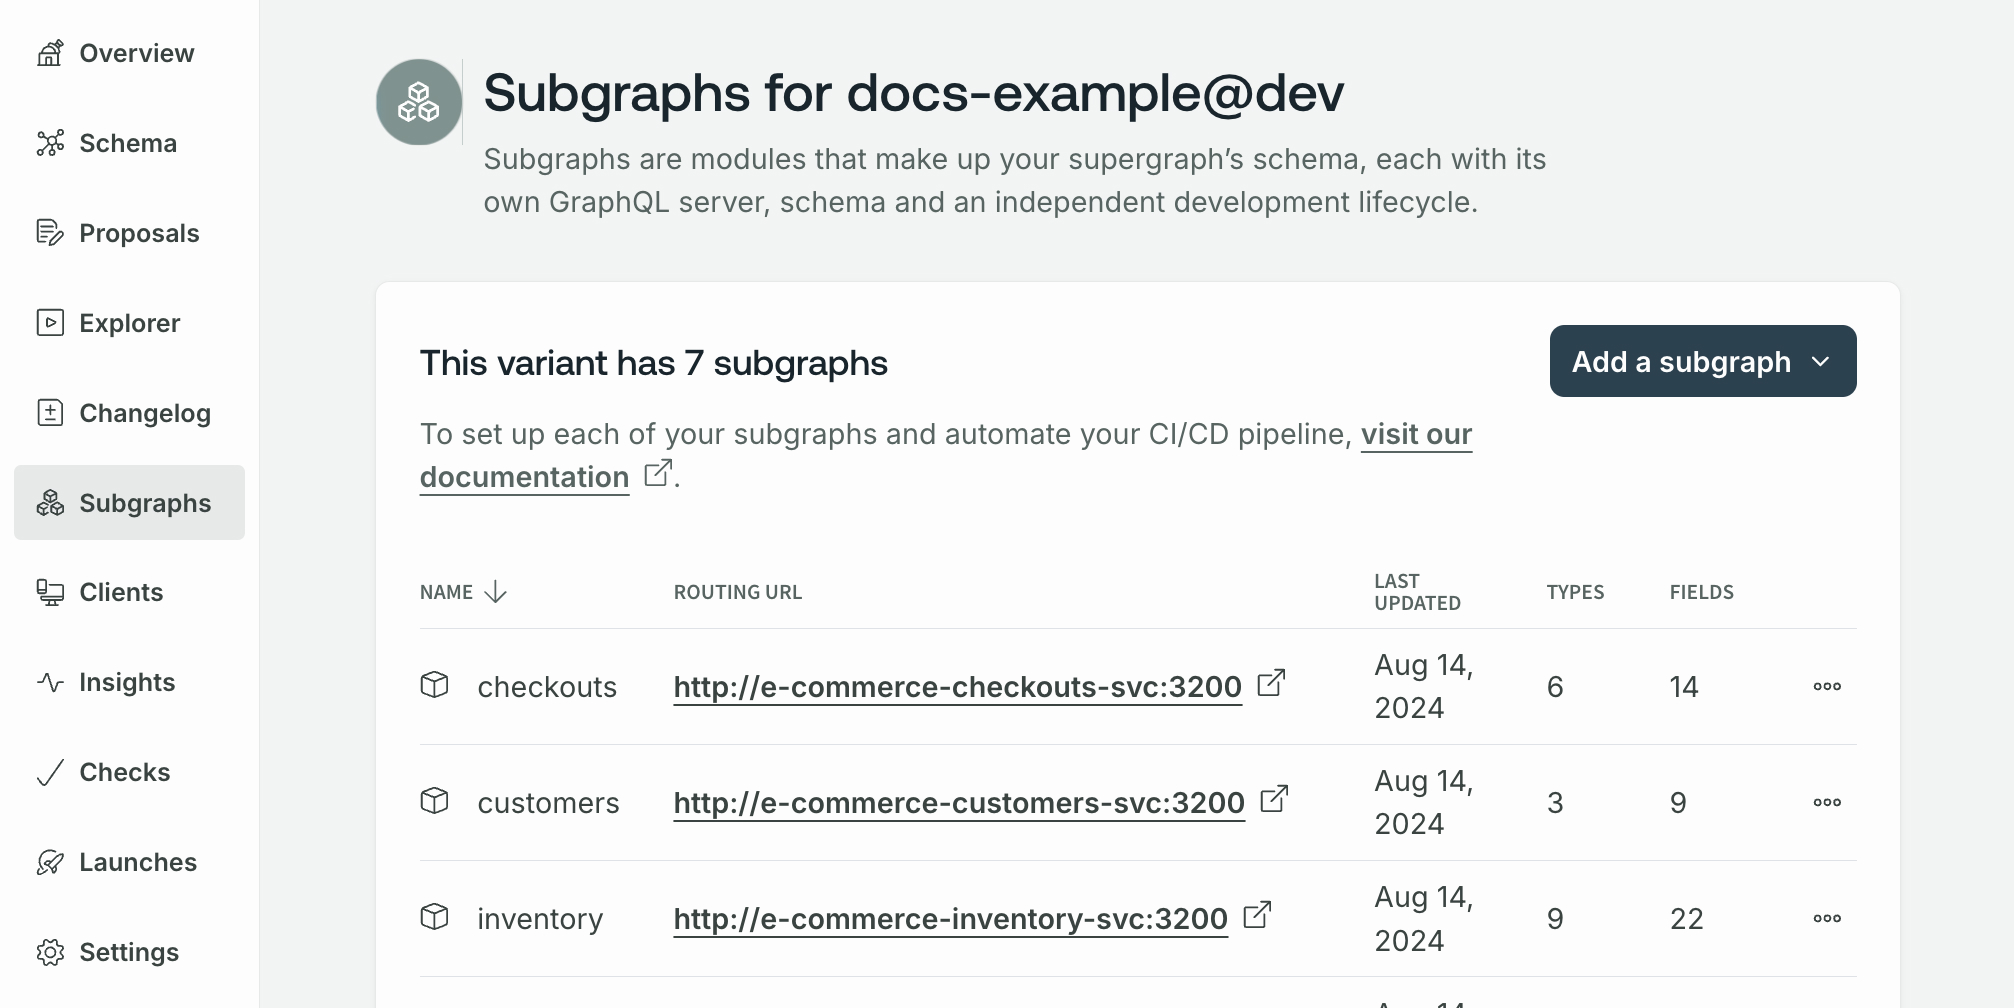Click the fields value 22 for inventory
Image resolution: width=2014 pixels, height=1008 pixels.
1686,919
